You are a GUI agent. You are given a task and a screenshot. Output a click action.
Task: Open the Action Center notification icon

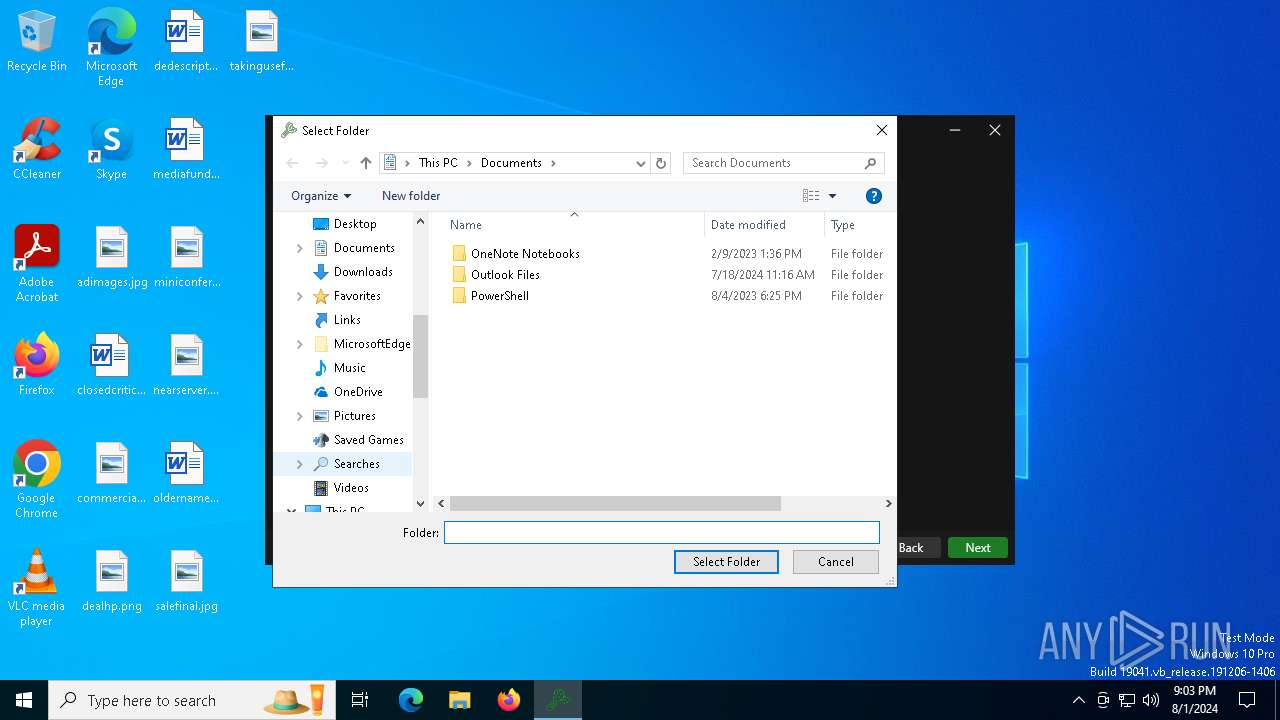pyautogui.click(x=1247, y=700)
